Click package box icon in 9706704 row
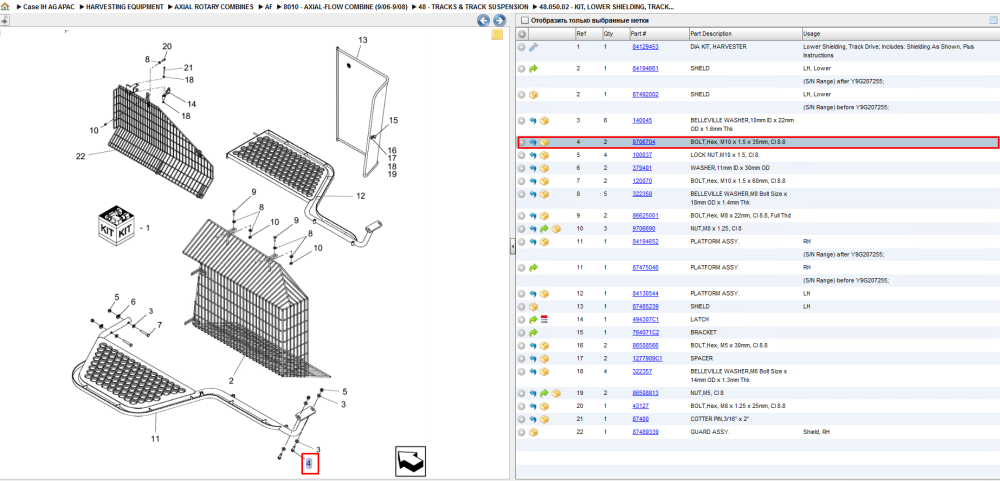 click(545, 142)
